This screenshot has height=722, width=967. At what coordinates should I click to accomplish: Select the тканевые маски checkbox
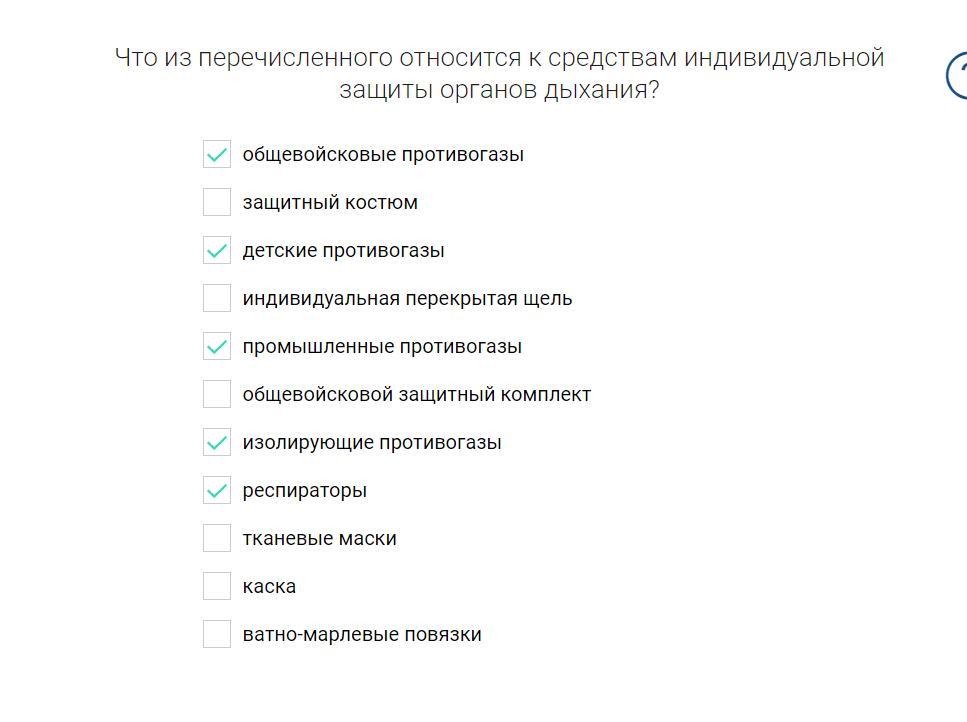(217, 538)
